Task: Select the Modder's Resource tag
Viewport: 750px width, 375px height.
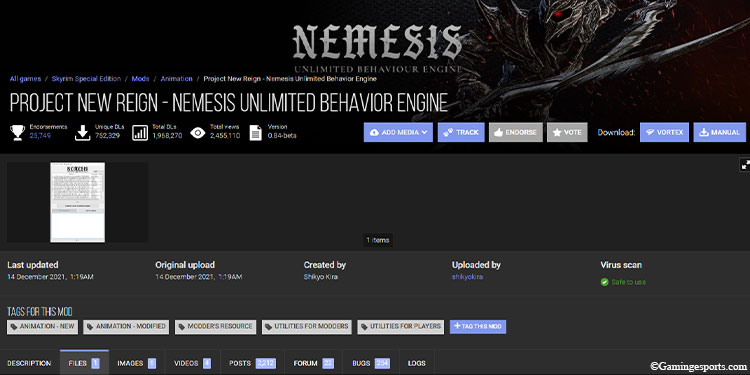Action: [215, 327]
